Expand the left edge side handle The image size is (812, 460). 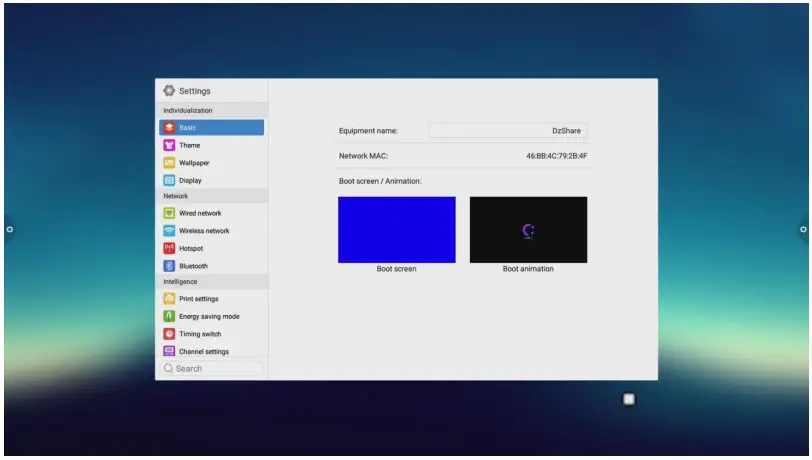9,230
